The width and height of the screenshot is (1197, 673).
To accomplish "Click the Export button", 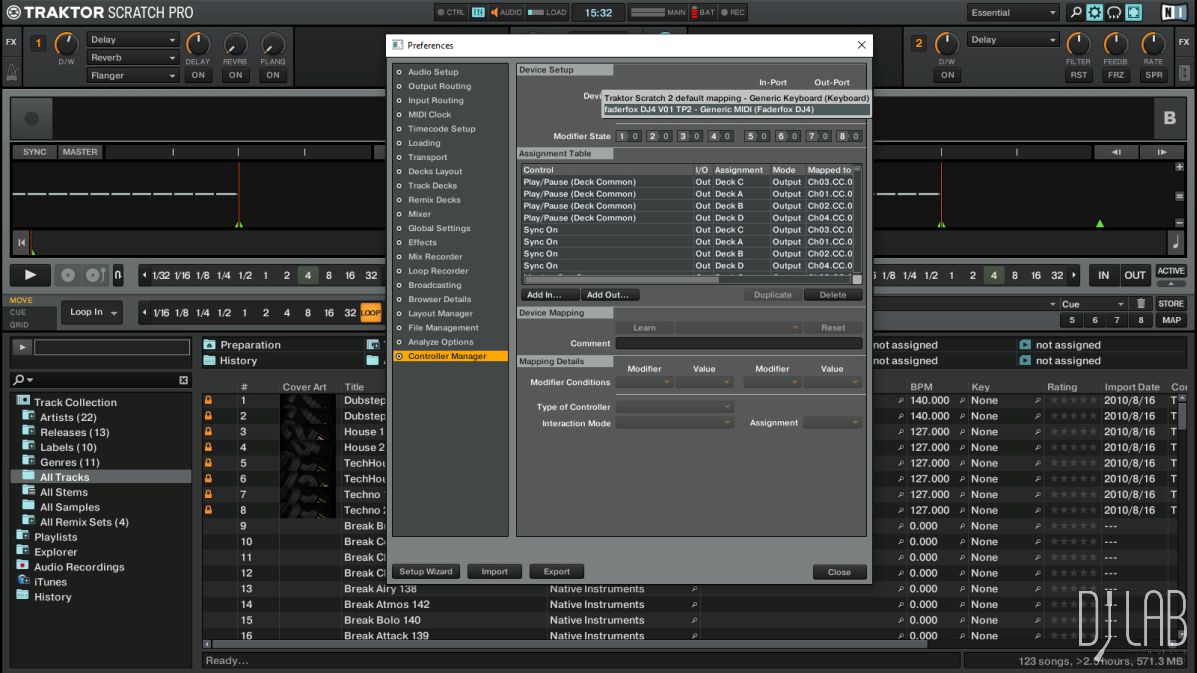I will (556, 572).
